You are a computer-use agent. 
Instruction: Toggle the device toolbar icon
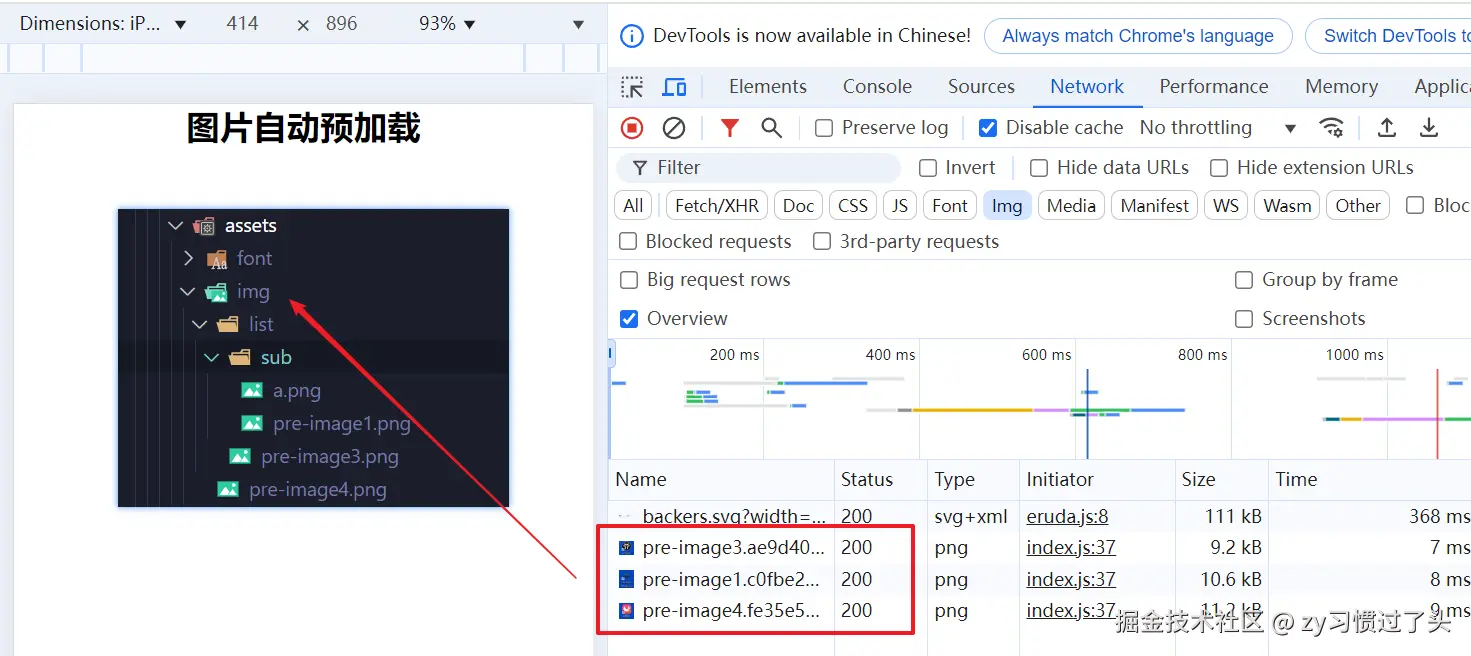[x=675, y=87]
